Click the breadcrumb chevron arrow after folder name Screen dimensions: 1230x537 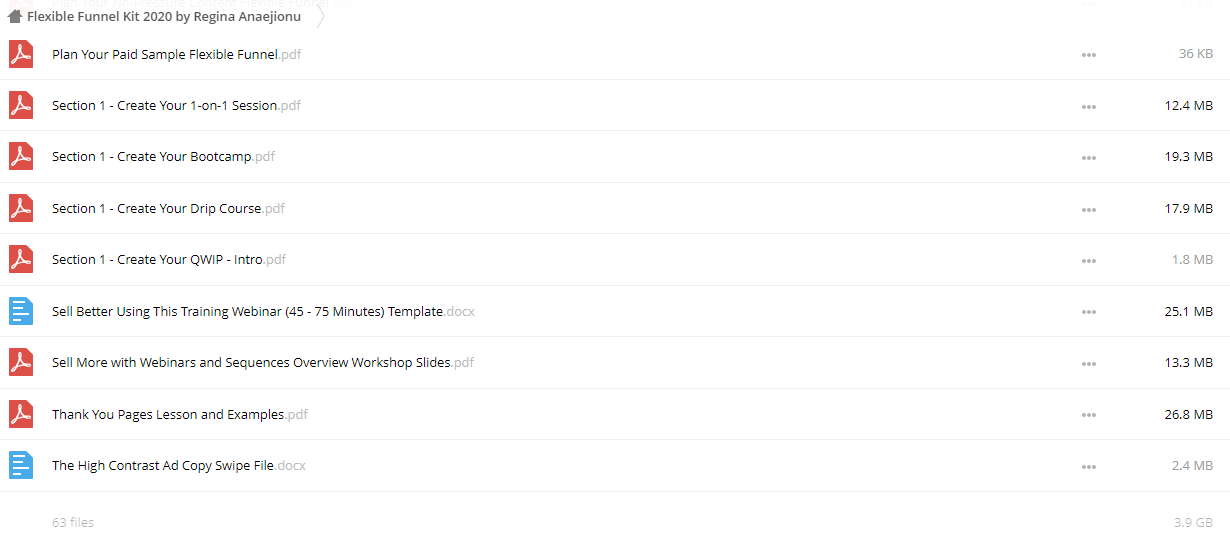[320, 17]
